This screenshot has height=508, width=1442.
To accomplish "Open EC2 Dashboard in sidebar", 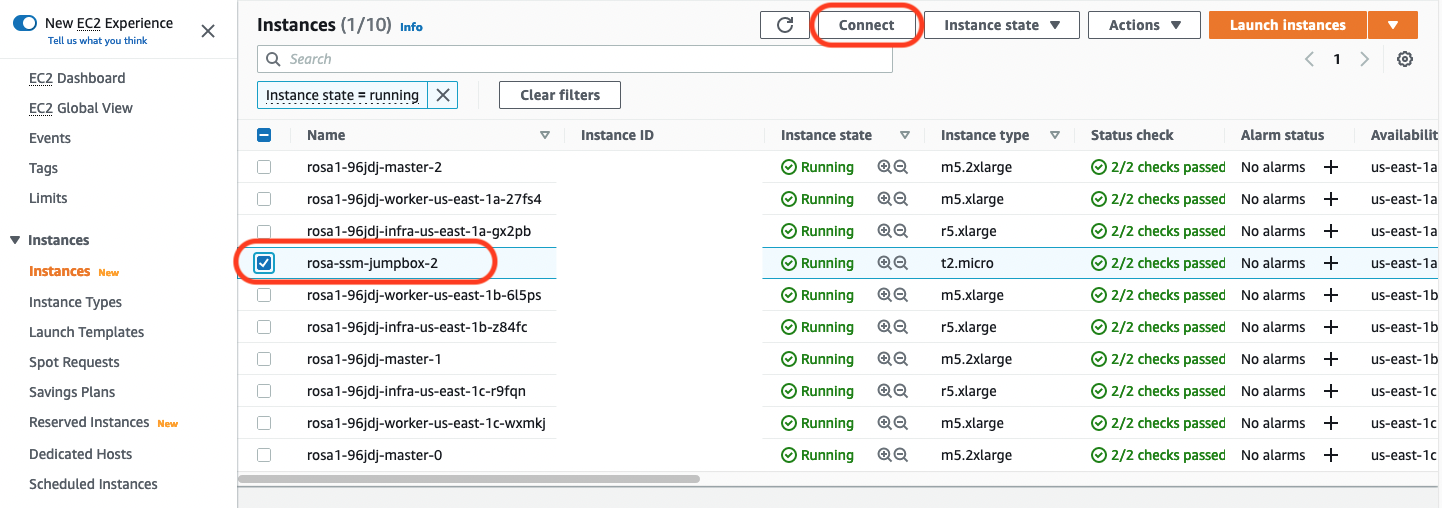I will [77, 78].
